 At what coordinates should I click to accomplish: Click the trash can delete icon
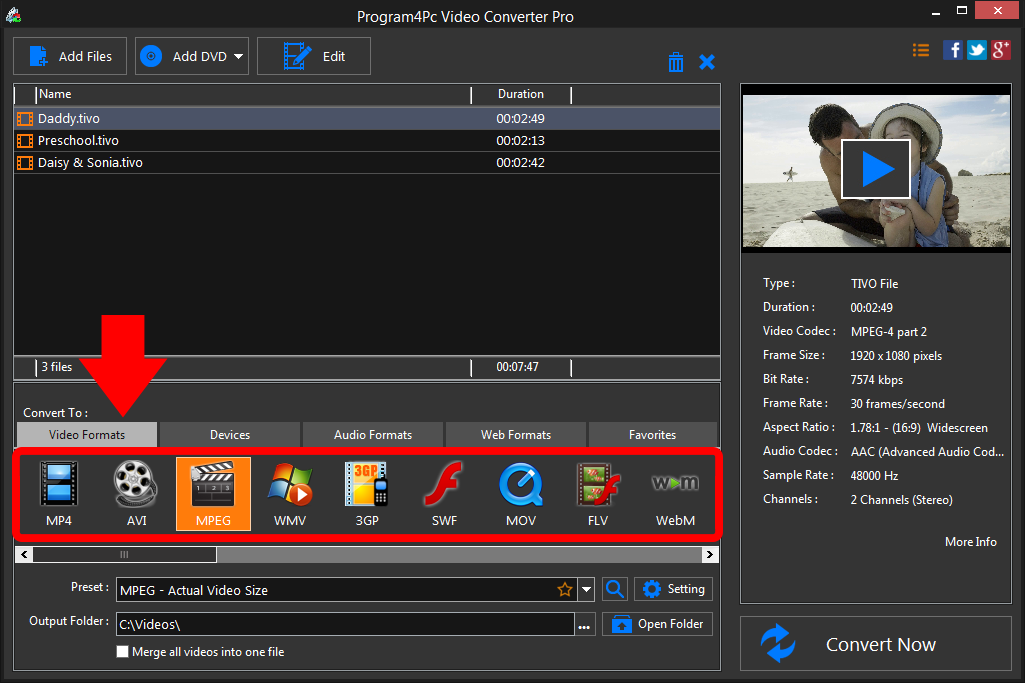click(x=676, y=62)
